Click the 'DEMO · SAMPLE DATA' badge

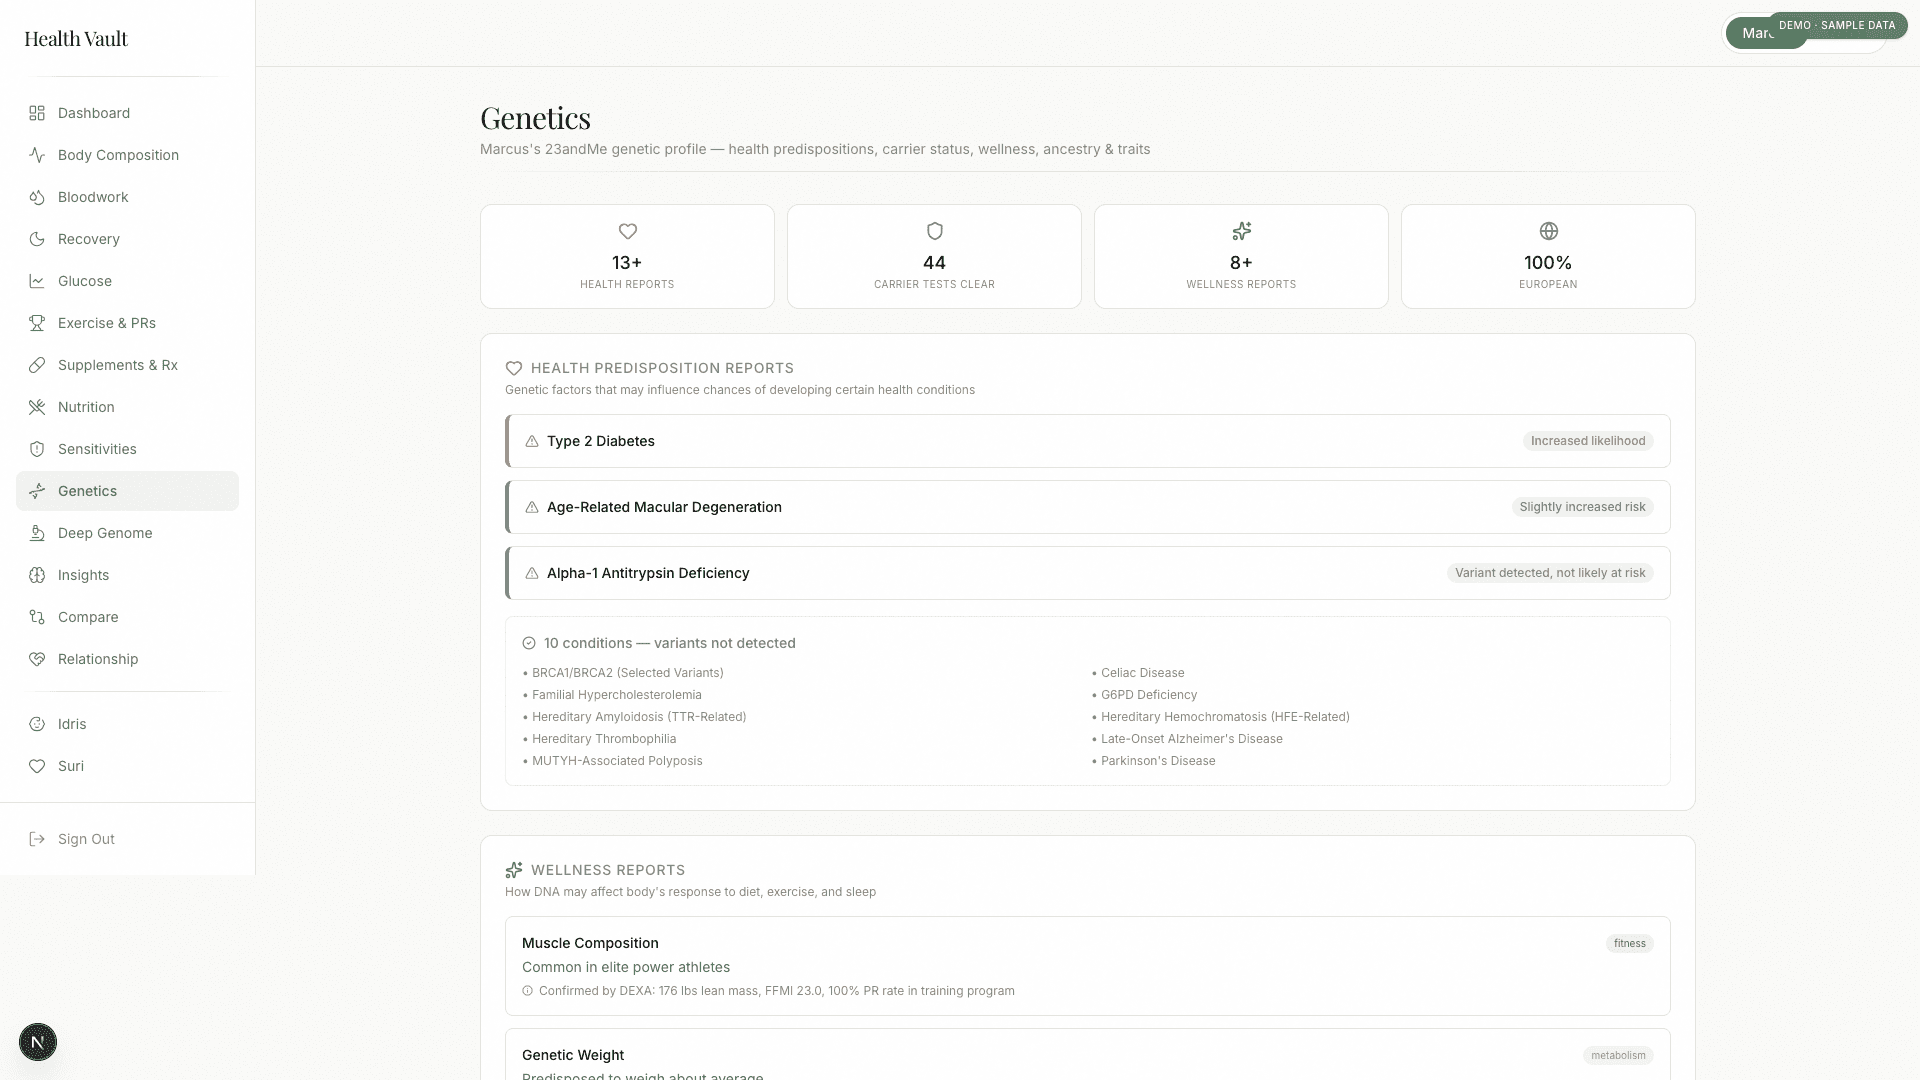[1837, 25]
